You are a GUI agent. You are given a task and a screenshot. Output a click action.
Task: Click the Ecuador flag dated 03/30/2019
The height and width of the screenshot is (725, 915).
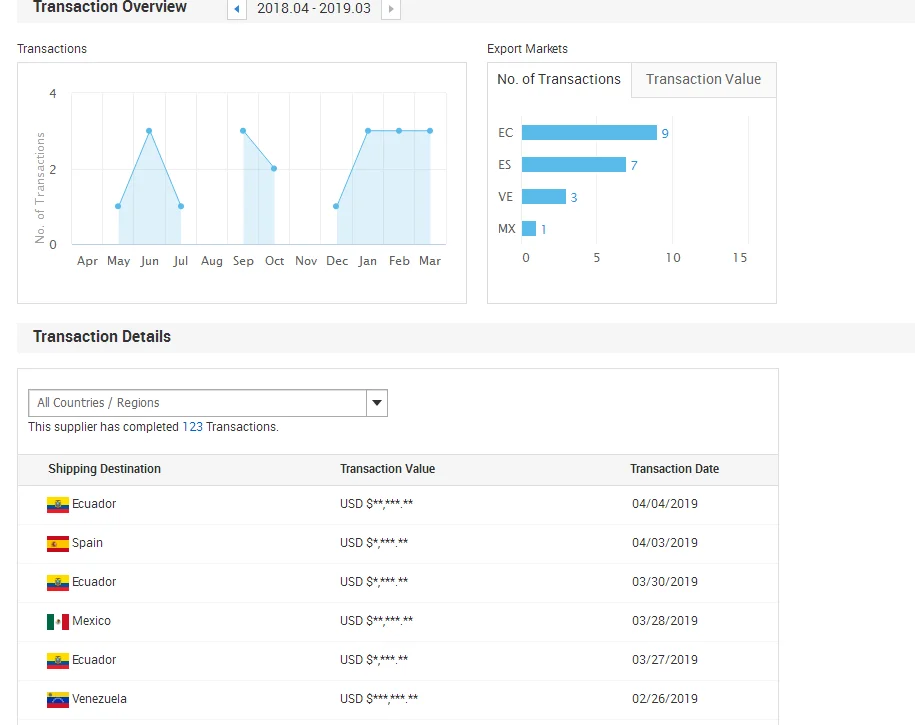pyautogui.click(x=58, y=583)
